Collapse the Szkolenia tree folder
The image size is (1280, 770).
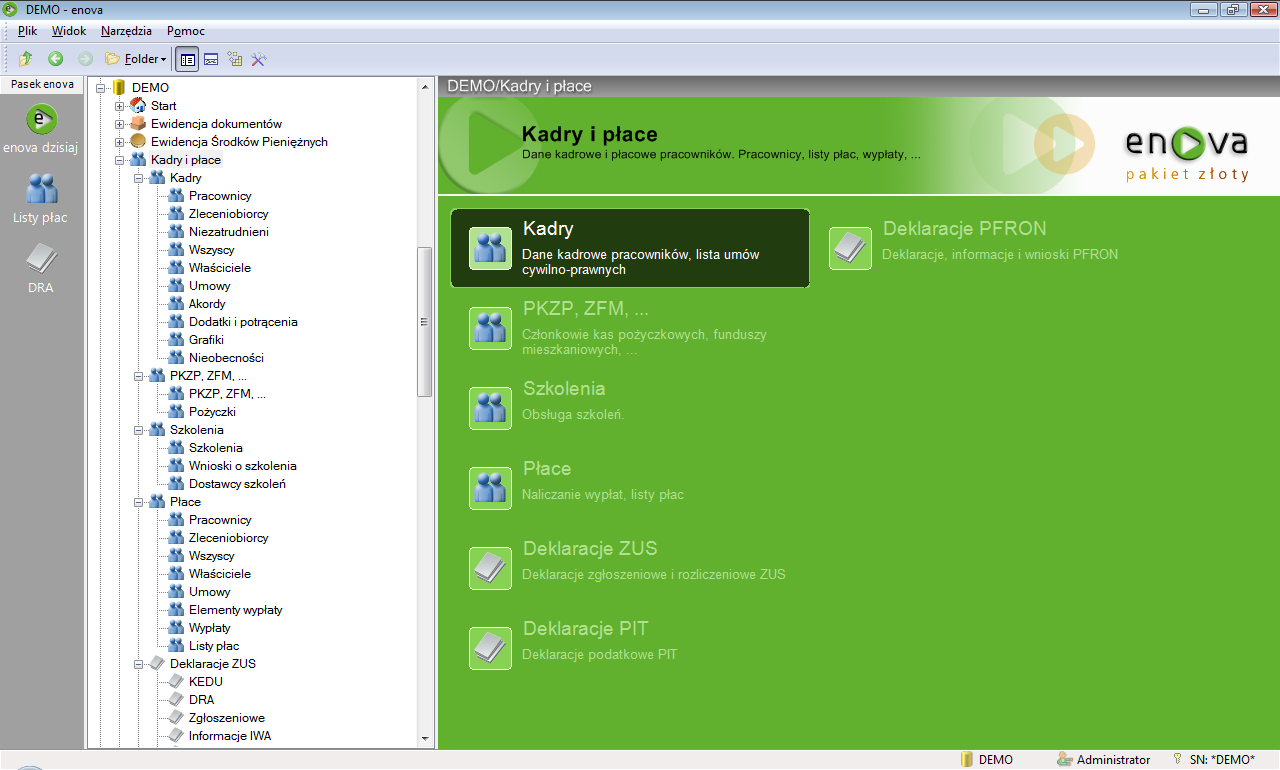[x=139, y=430]
